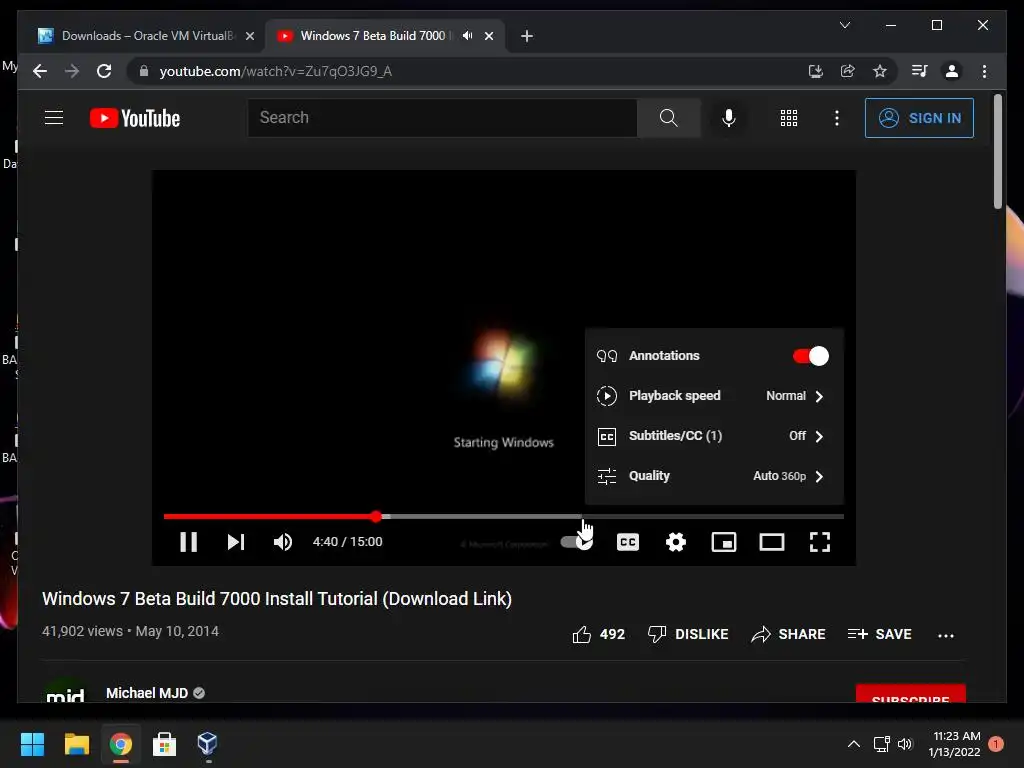Open the Windows Start menu

(32, 744)
